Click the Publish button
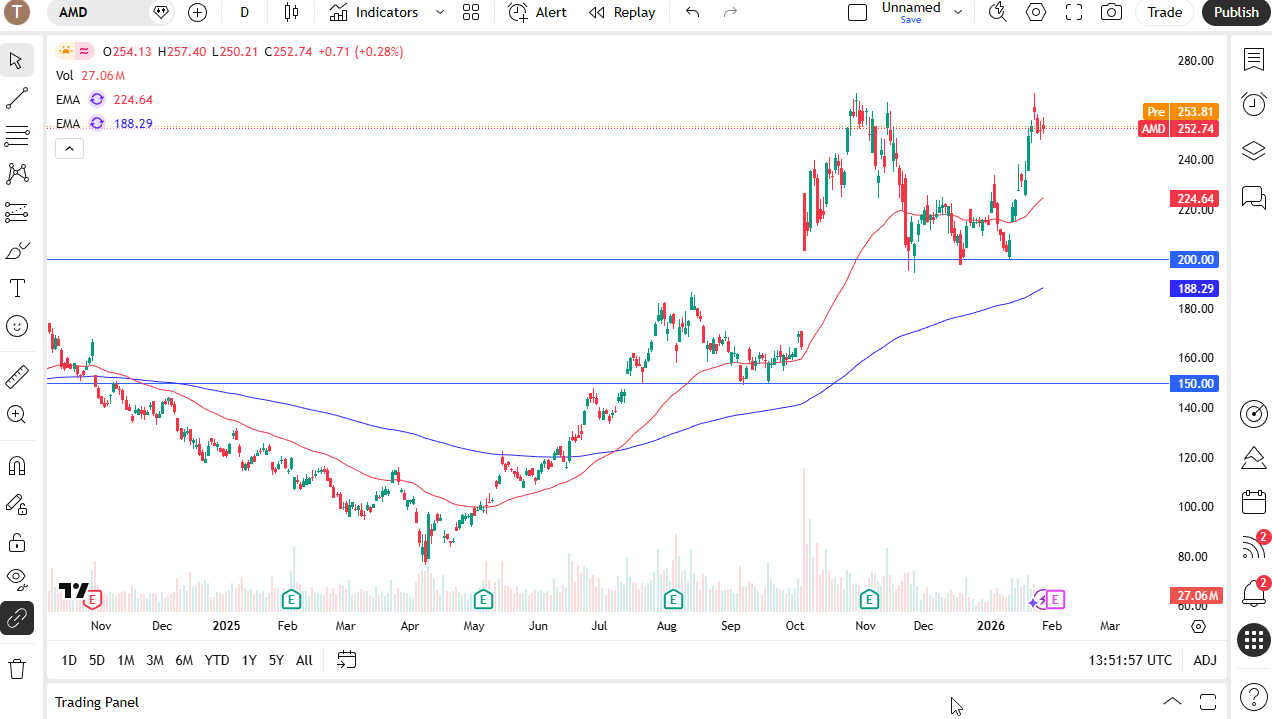 (1236, 12)
